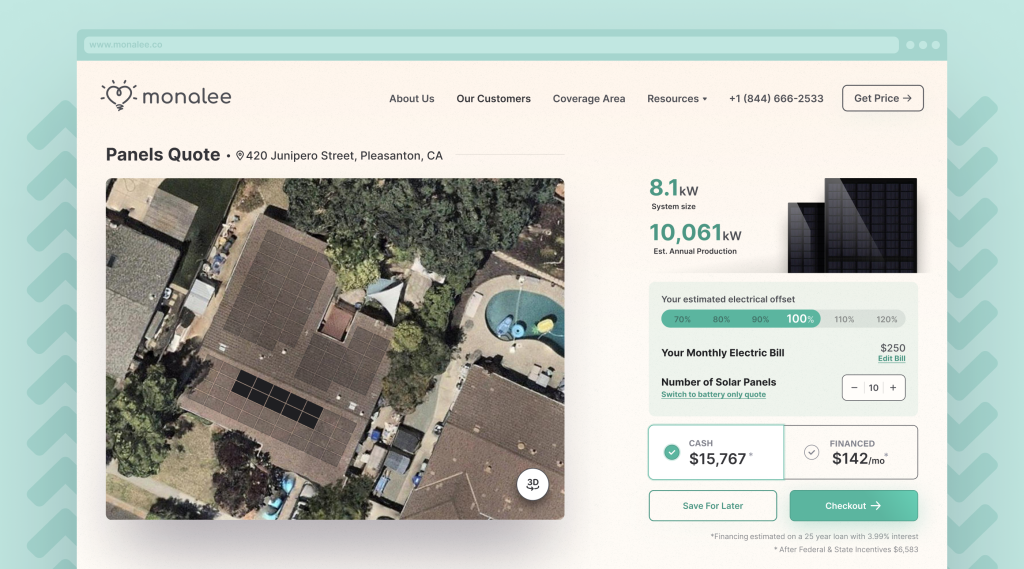This screenshot has height=569, width=1024.
Task: Click the Monalee lightbulb heart logo
Action: 118,95
